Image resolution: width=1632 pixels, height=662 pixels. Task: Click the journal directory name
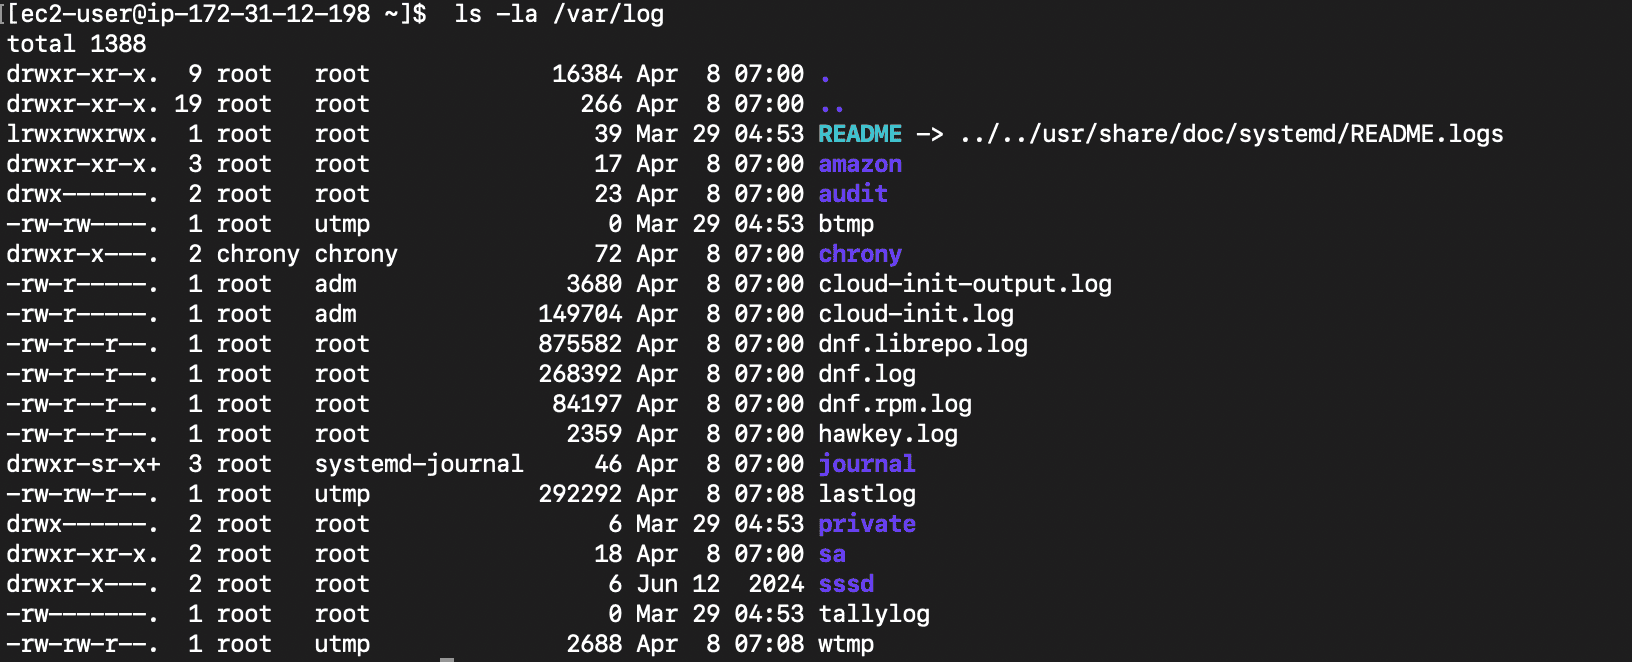pos(866,464)
